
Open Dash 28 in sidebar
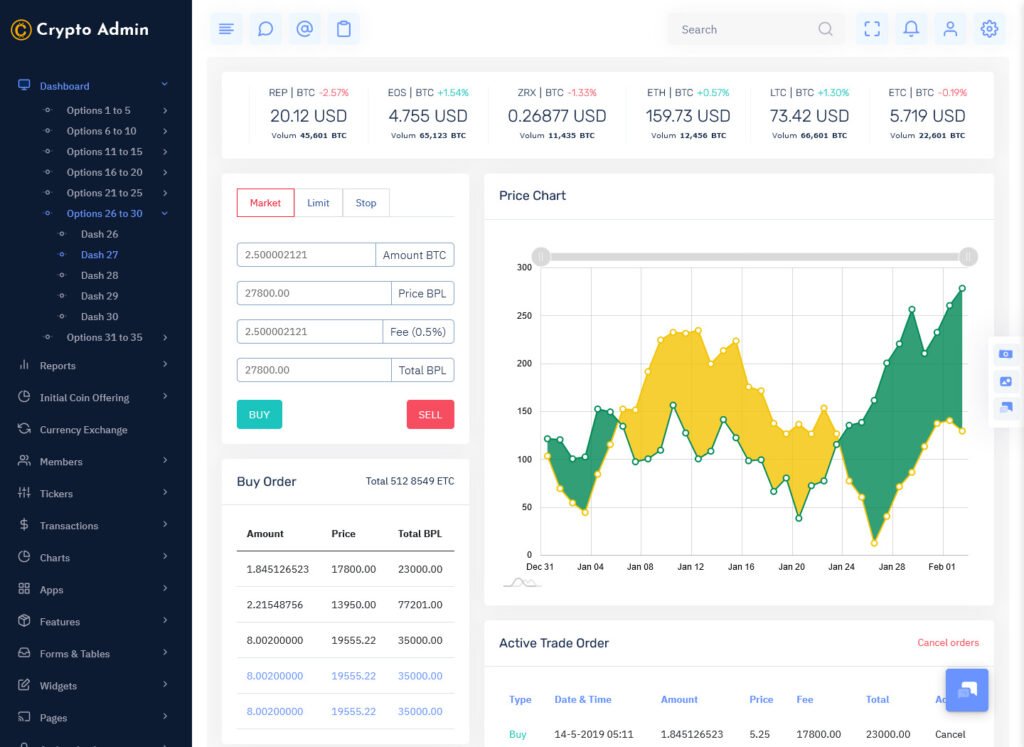(99, 276)
